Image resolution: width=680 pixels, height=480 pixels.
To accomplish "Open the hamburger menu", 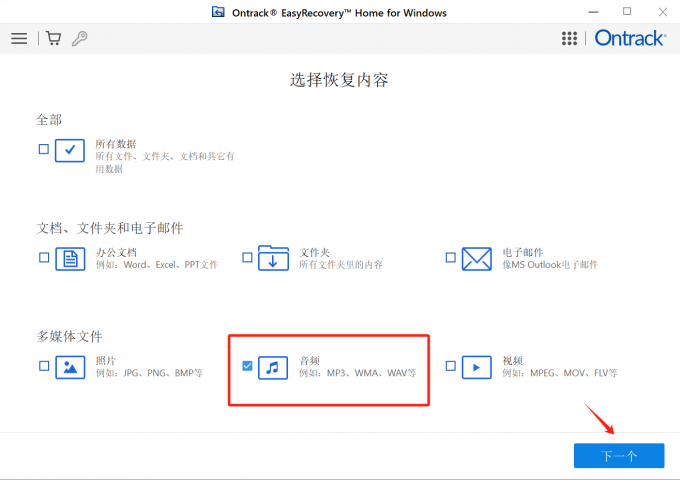I will click(19, 39).
